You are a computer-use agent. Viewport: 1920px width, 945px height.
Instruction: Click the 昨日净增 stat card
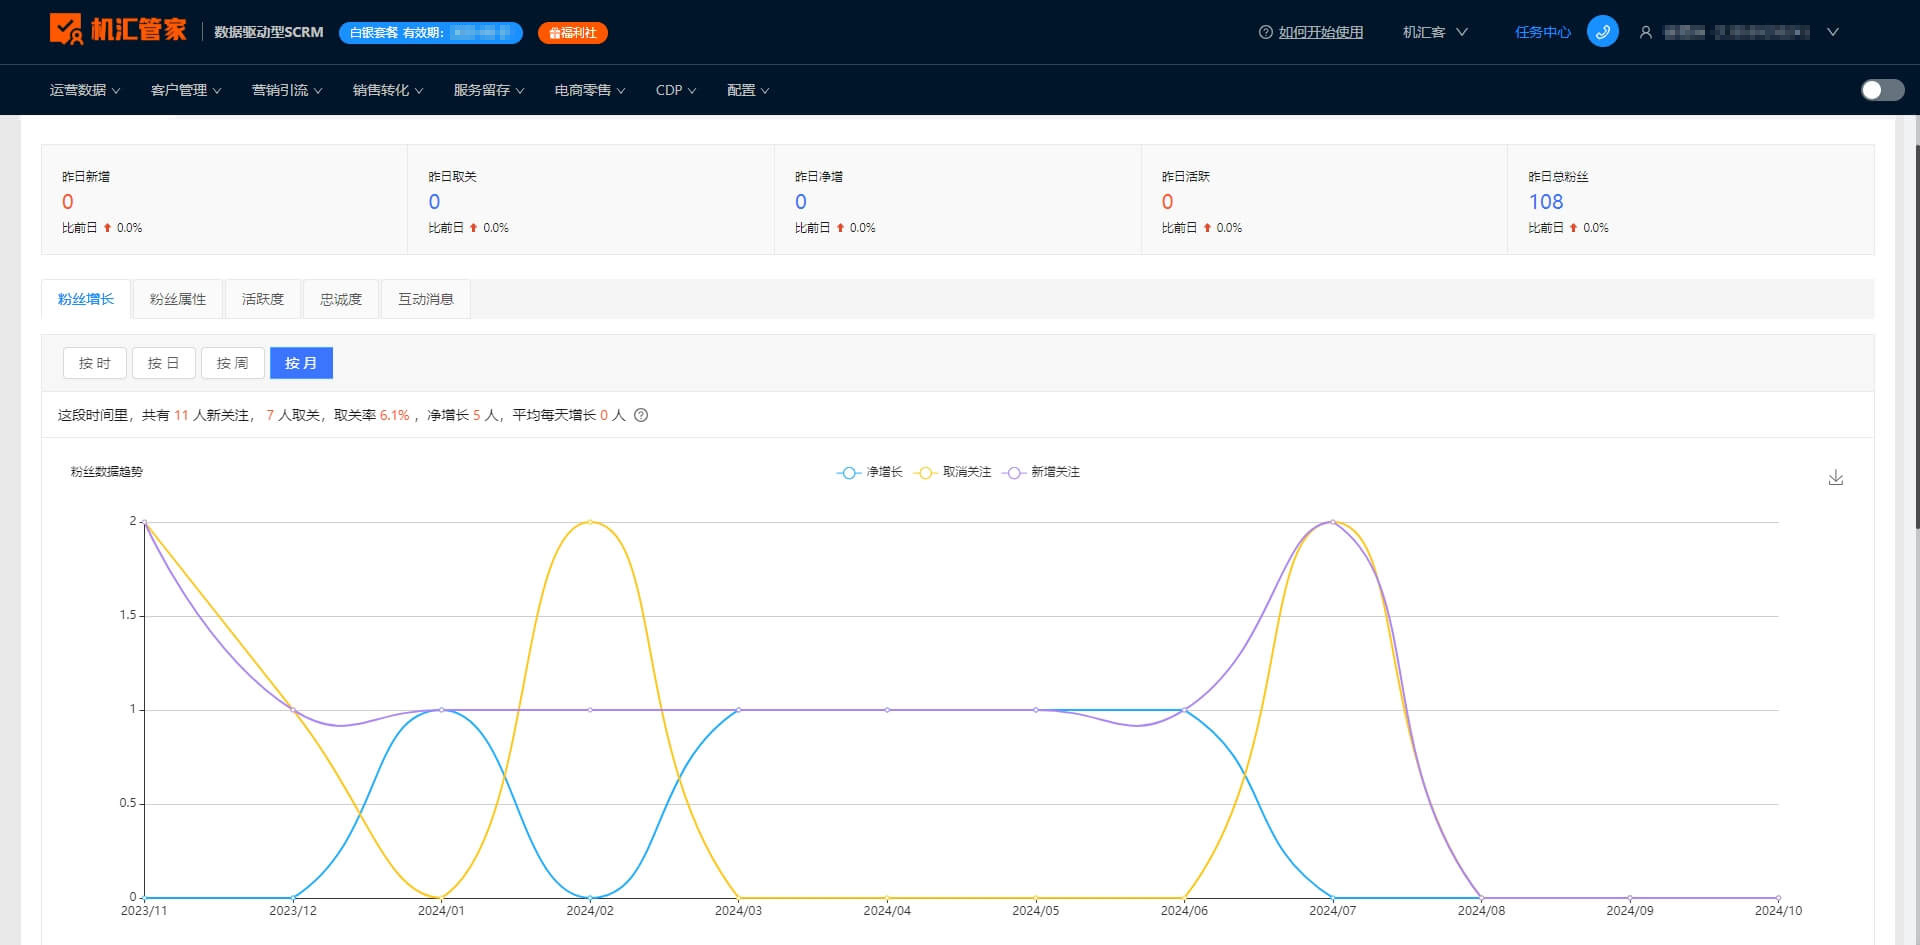[958, 200]
